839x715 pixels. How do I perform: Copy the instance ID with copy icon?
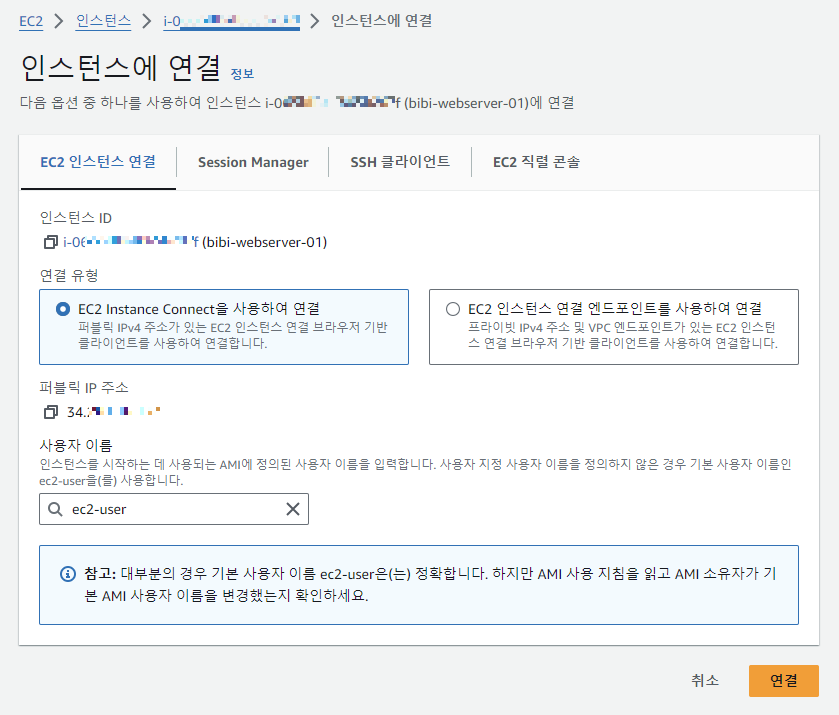[50, 242]
